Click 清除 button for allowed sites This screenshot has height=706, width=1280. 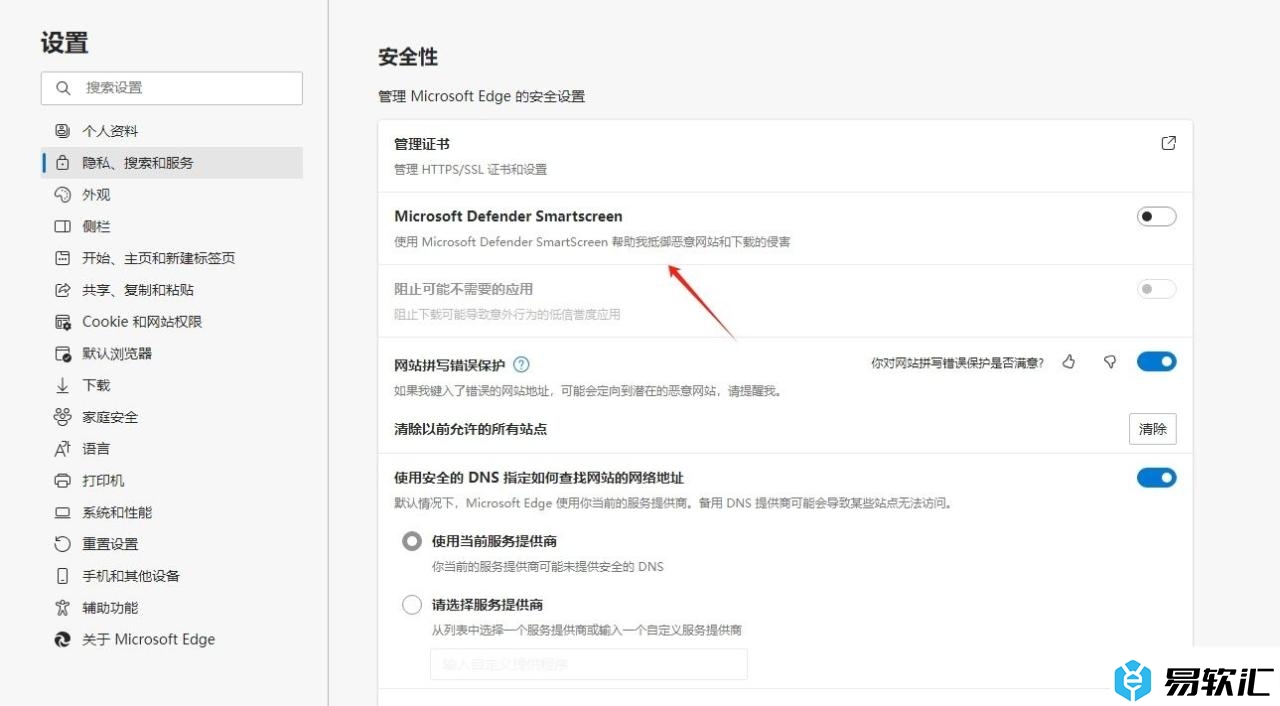[x=1153, y=429]
